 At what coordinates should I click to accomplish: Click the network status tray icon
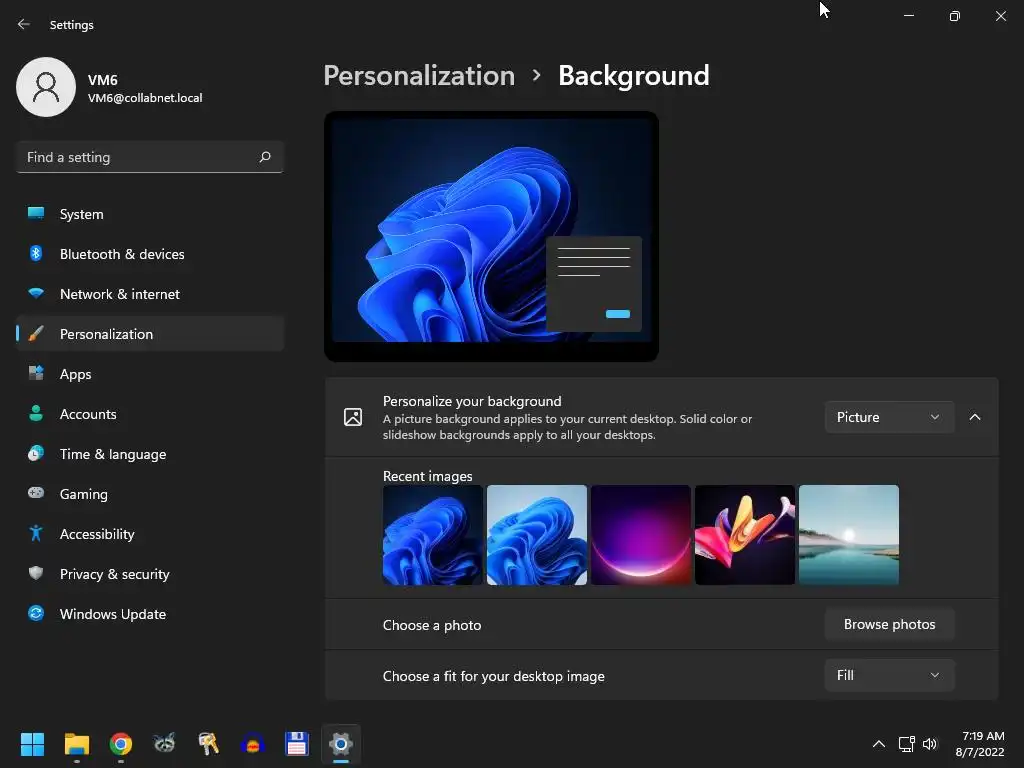coord(906,744)
